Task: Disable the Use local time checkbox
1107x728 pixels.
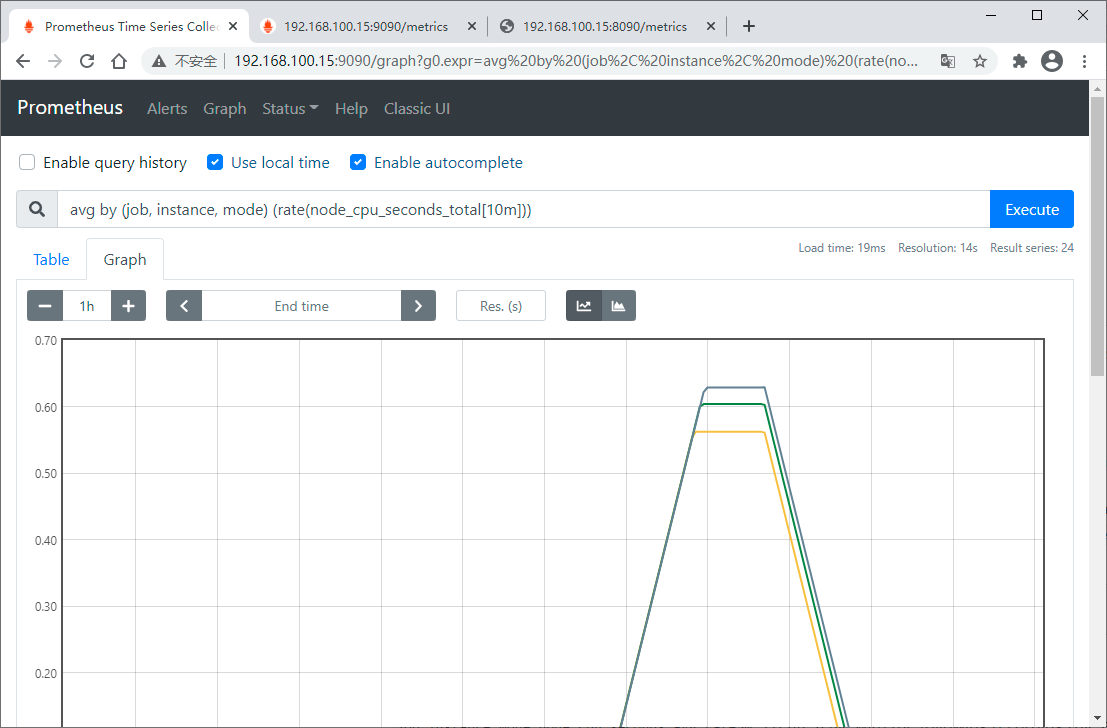Action: click(x=214, y=162)
